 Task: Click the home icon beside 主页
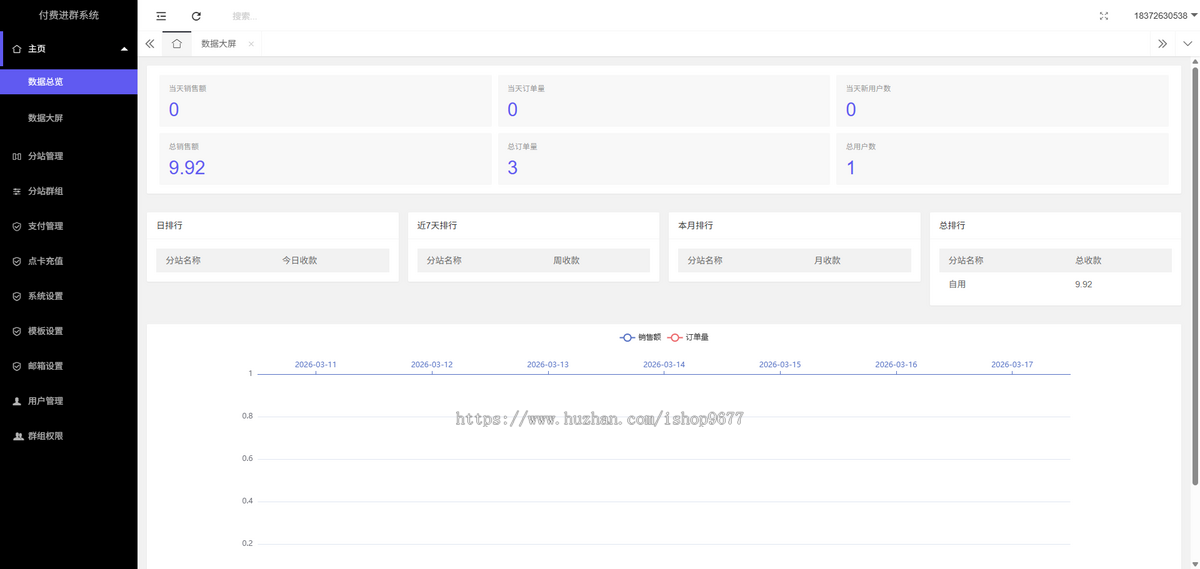(x=17, y=48)
